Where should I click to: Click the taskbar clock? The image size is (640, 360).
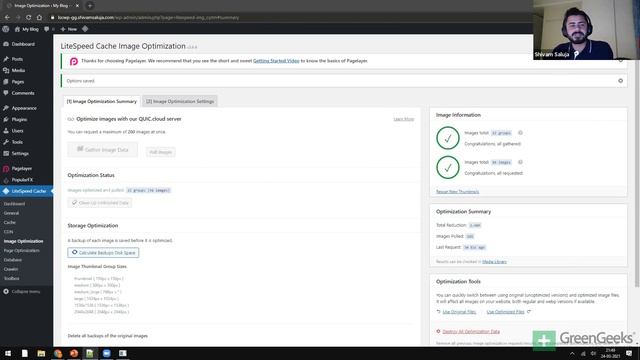[x=610, y=353]
